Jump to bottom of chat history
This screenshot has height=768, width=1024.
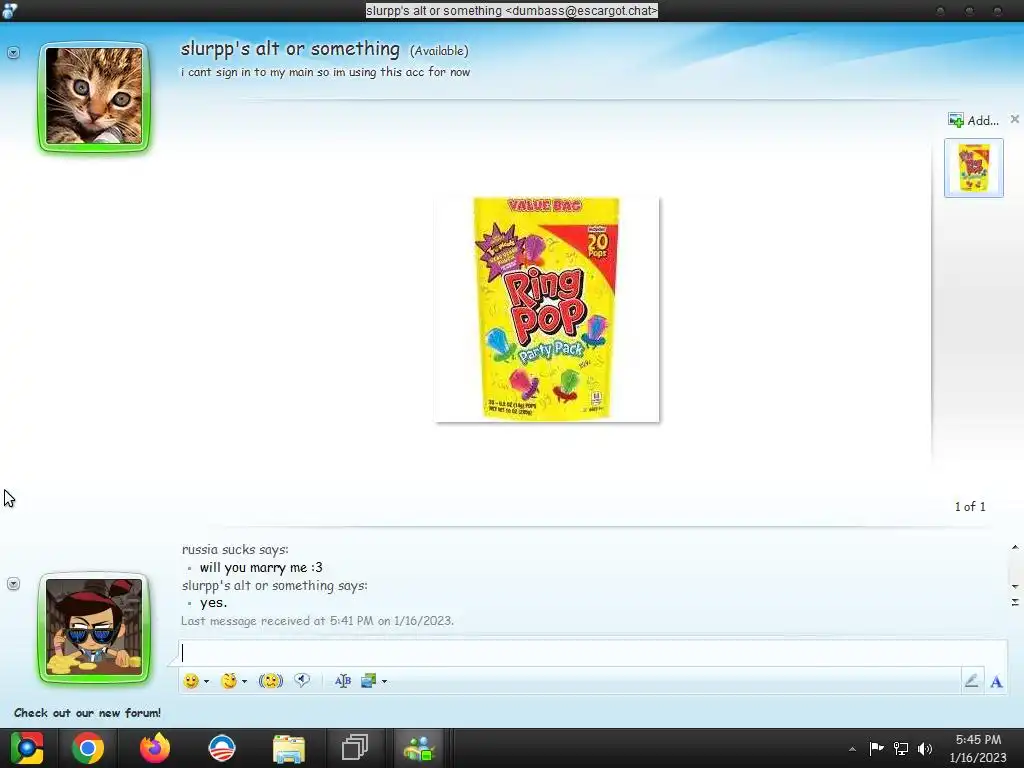1015,602
